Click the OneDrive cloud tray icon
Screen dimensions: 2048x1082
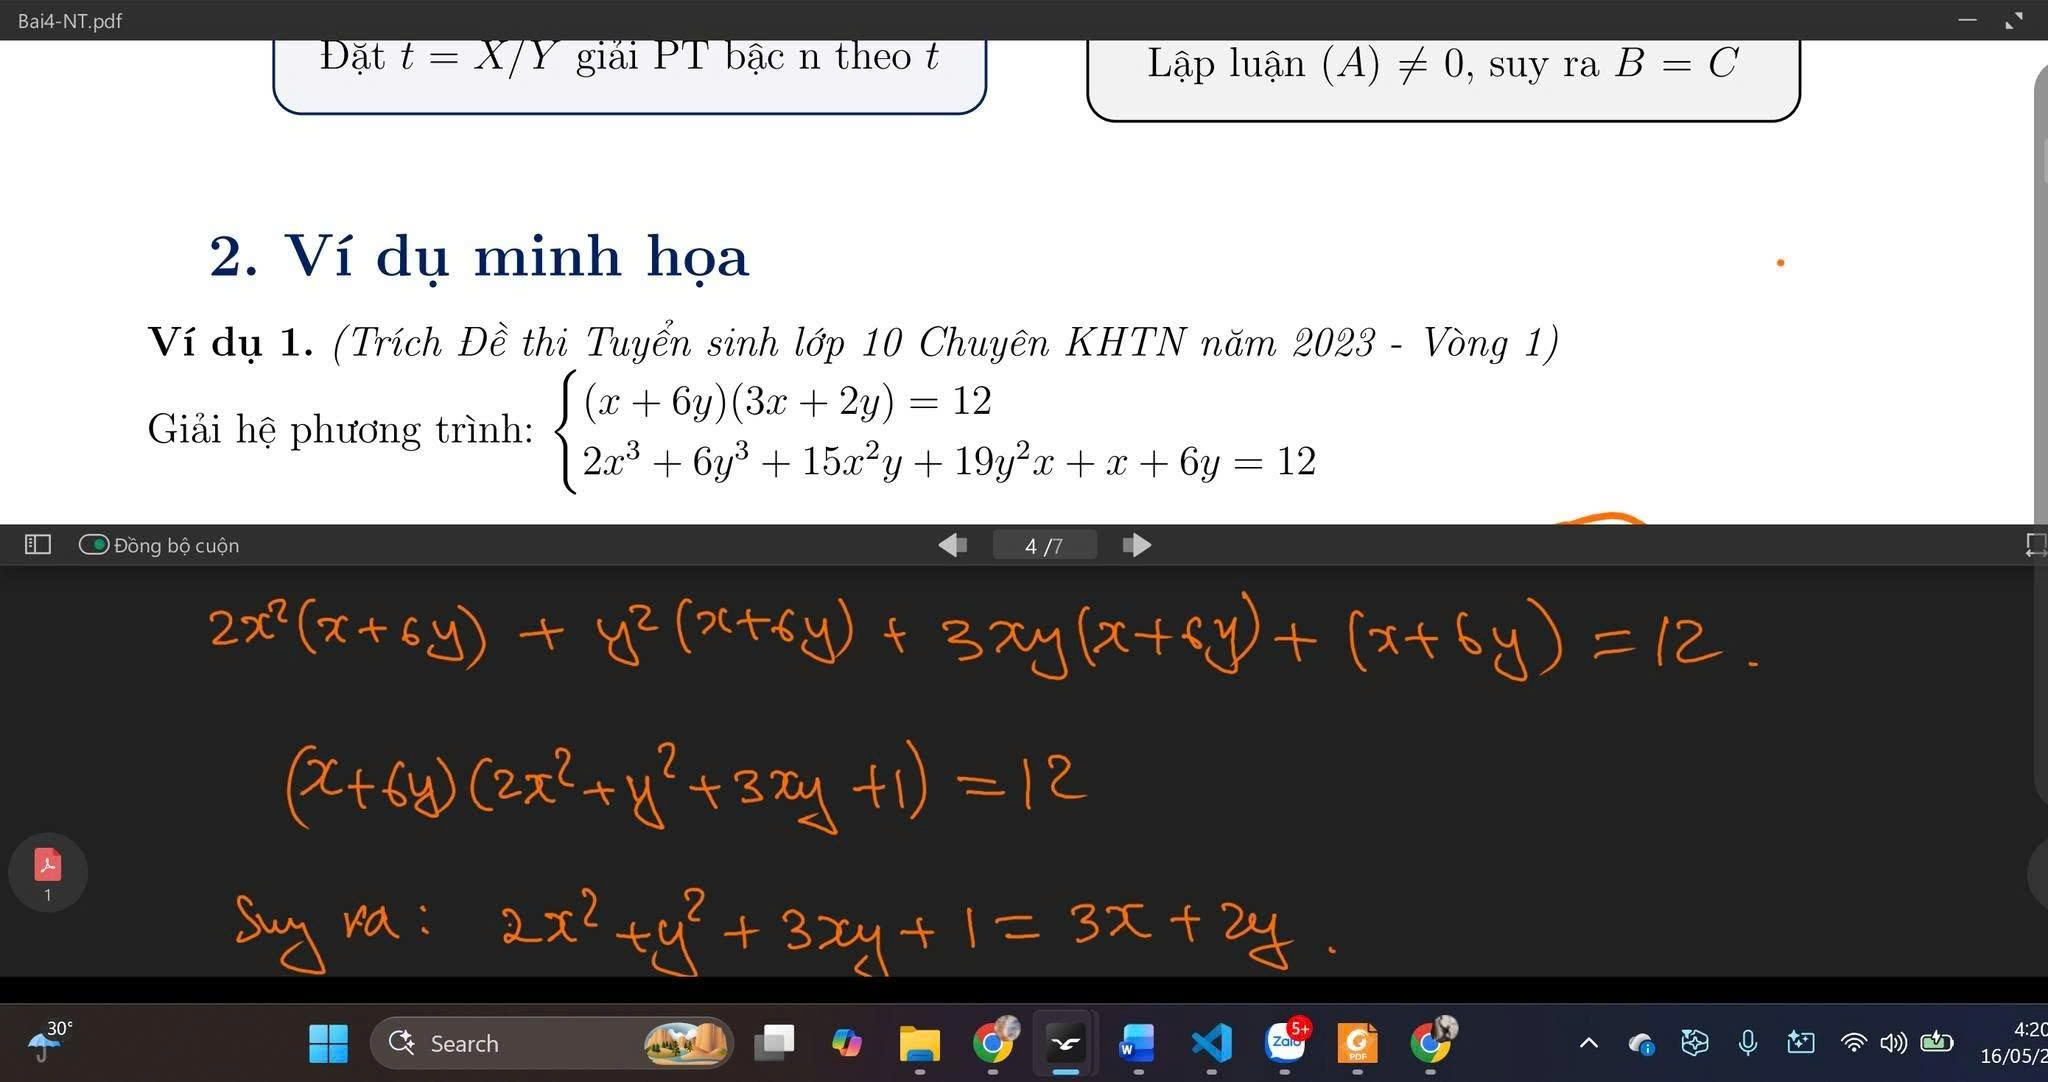(x=1641, y=1043)
